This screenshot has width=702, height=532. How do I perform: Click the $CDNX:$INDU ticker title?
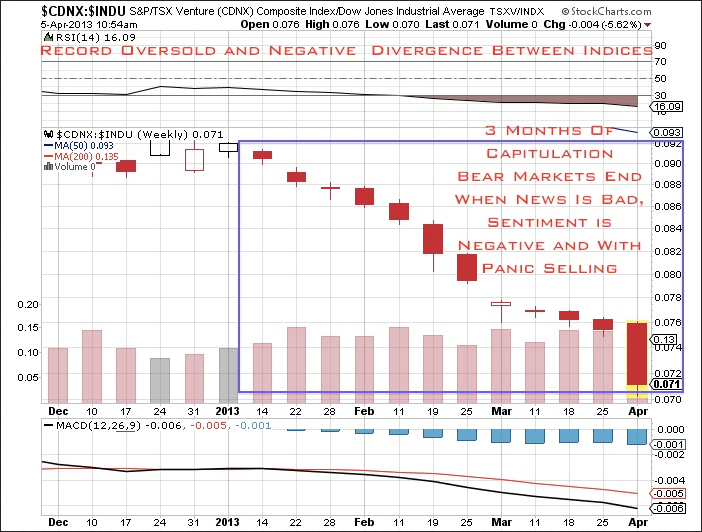pyautogui.click(x=84, y=11)
